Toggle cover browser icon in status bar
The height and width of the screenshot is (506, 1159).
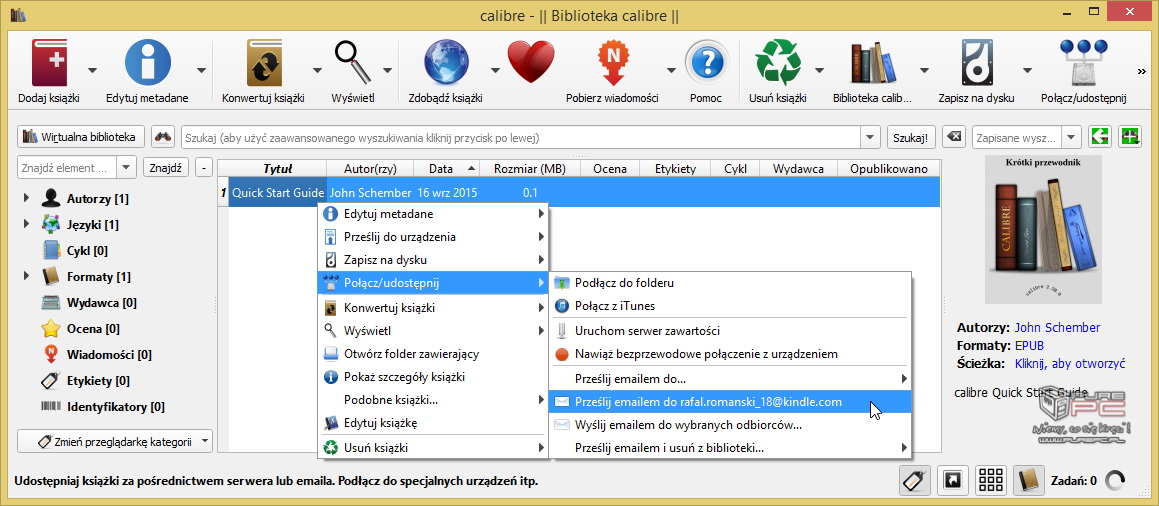pos(953,481)
